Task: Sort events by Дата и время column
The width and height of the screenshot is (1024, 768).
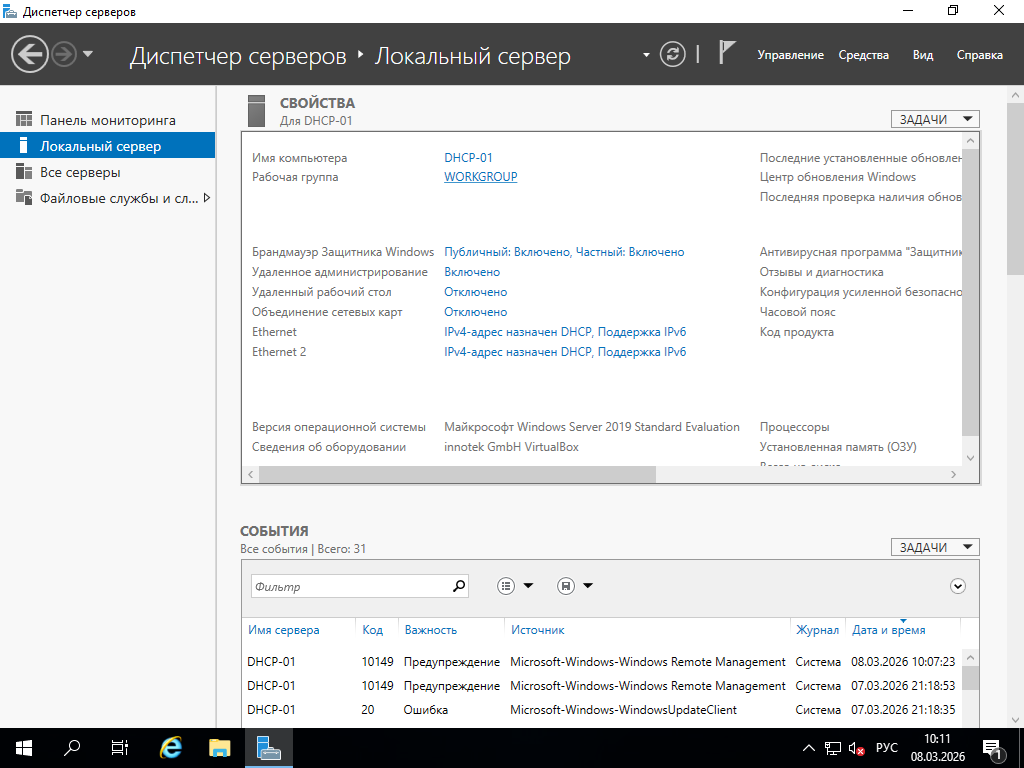Action: (888, 630)
